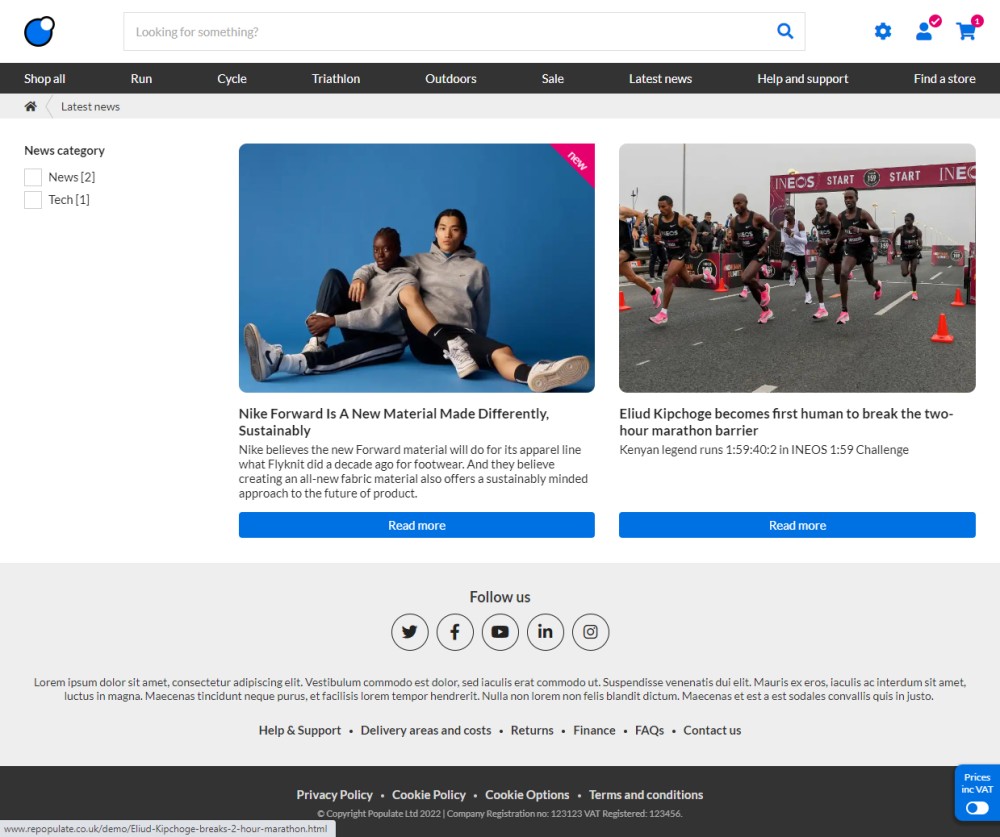Viewport: 1000px width, 837px height.
Task: Open the Shop all menu
Action: [x=45, y=78]
